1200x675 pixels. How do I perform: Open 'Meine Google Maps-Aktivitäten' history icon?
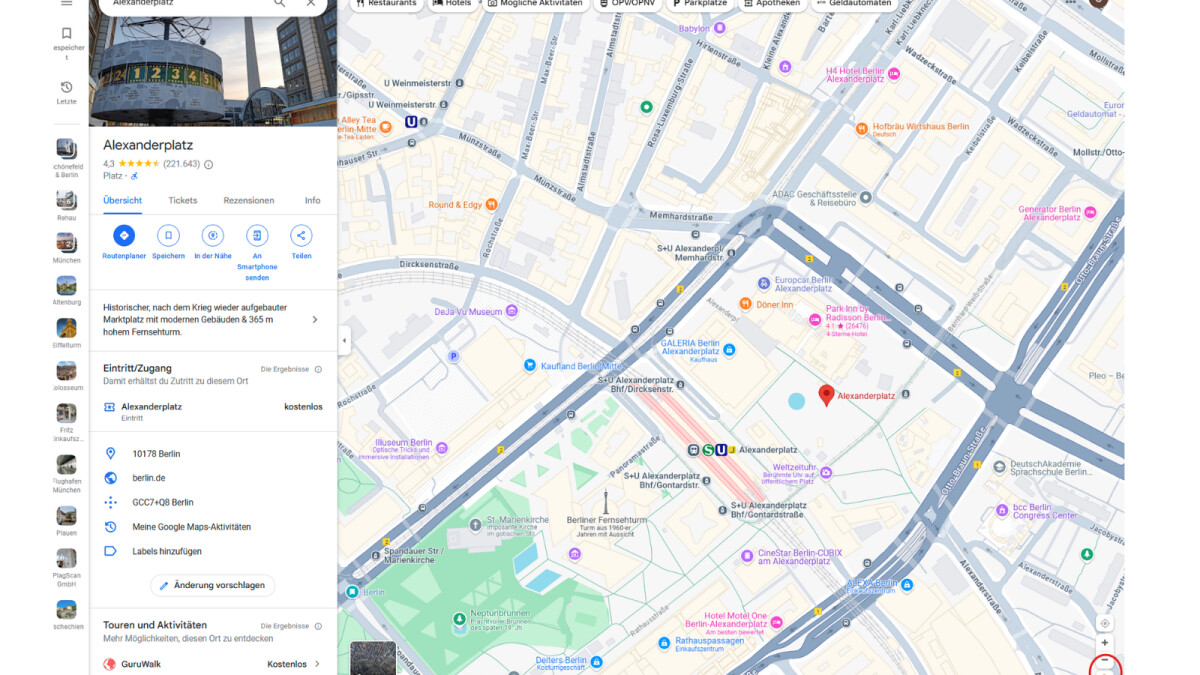click(110, 526)
